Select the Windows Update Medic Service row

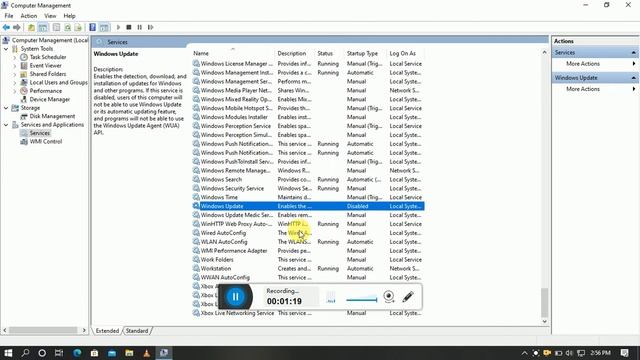pyautogui.click(x=308, y=215)
